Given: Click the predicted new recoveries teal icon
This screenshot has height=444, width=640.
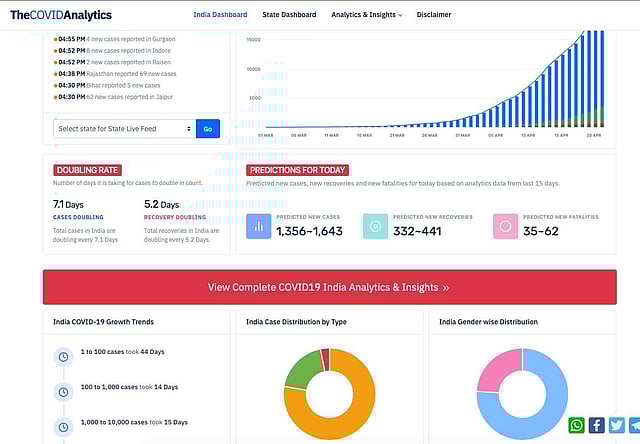Looking at the screenshot, I should 375,226.
